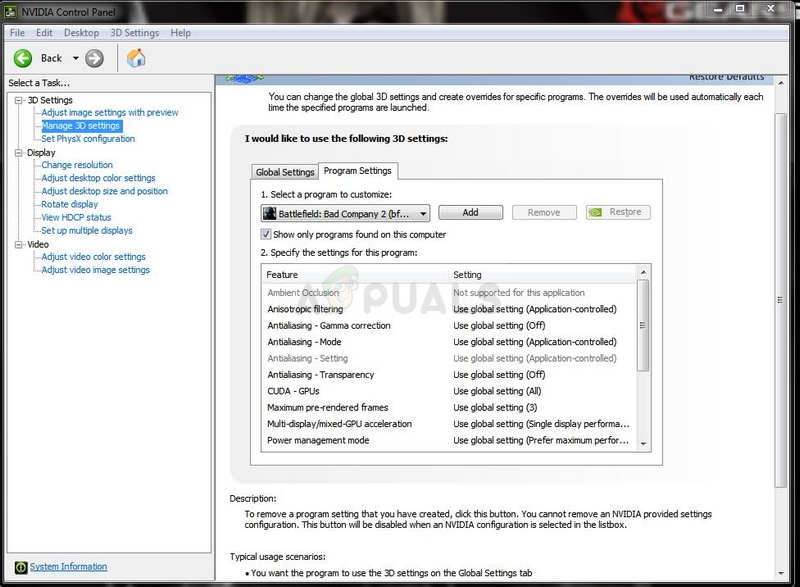Screen dimensions: 800x587
Task: Switch to the Global Settings tab
Action: pyautogui.click(x=285, y=172)
